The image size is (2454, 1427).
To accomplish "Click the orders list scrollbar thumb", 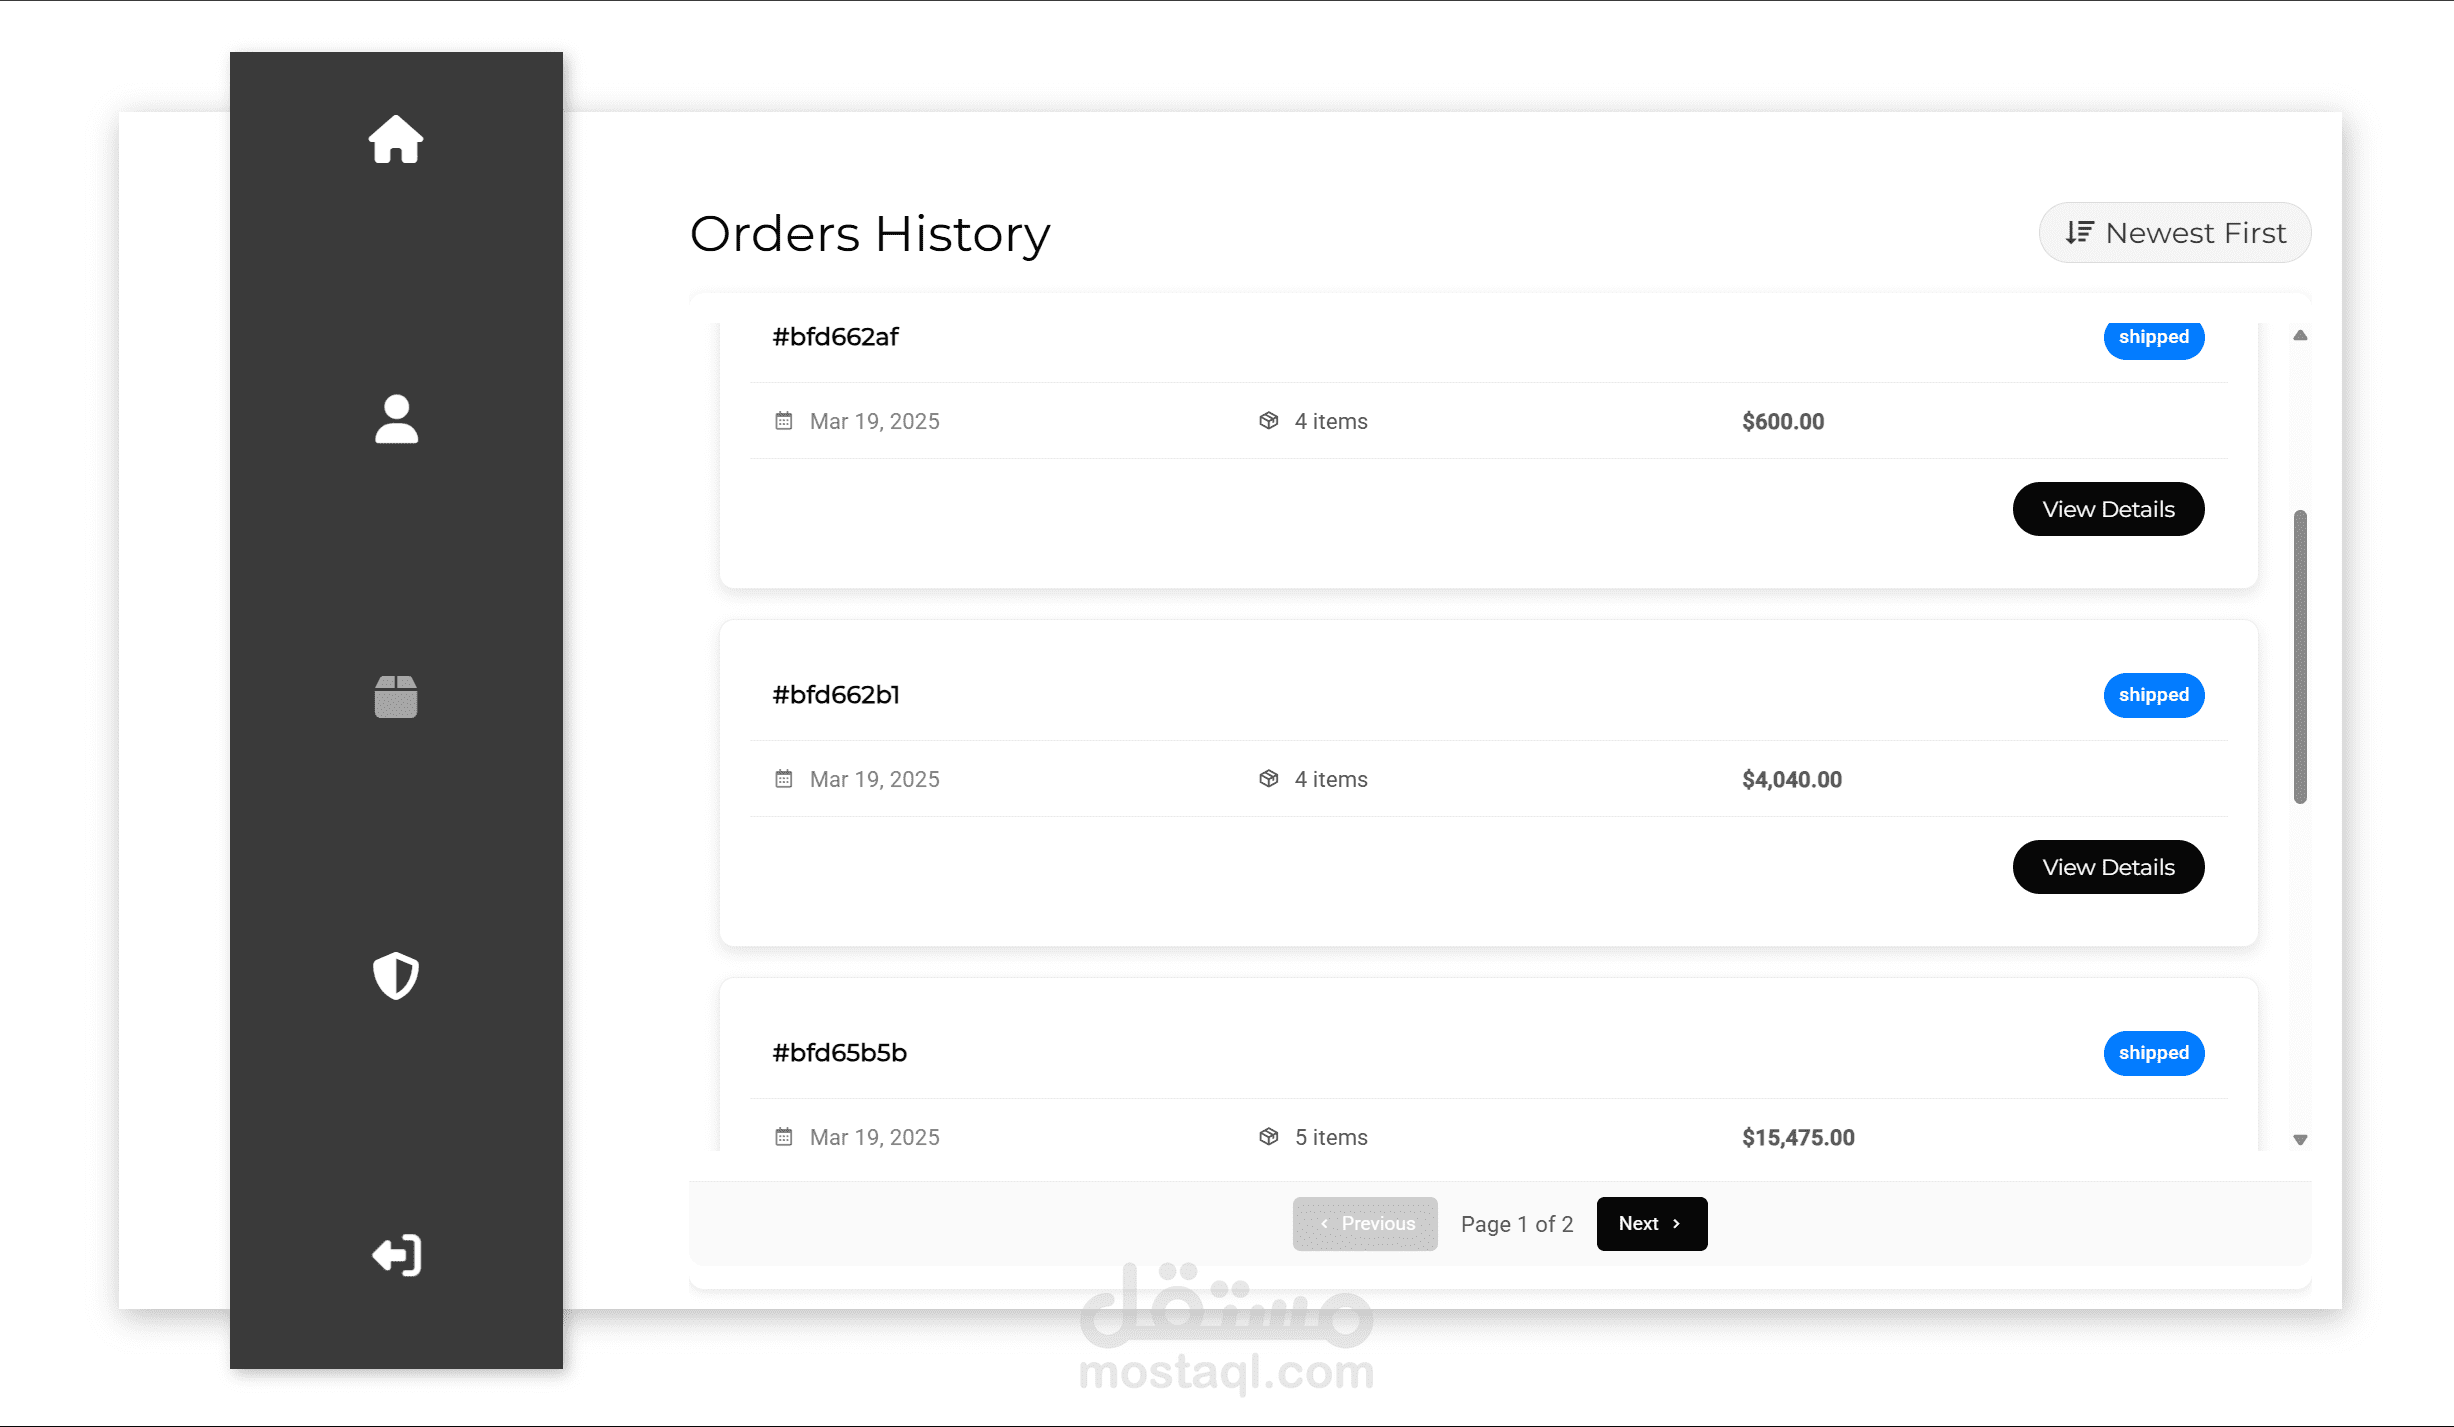I will (x=2300, y=657).
